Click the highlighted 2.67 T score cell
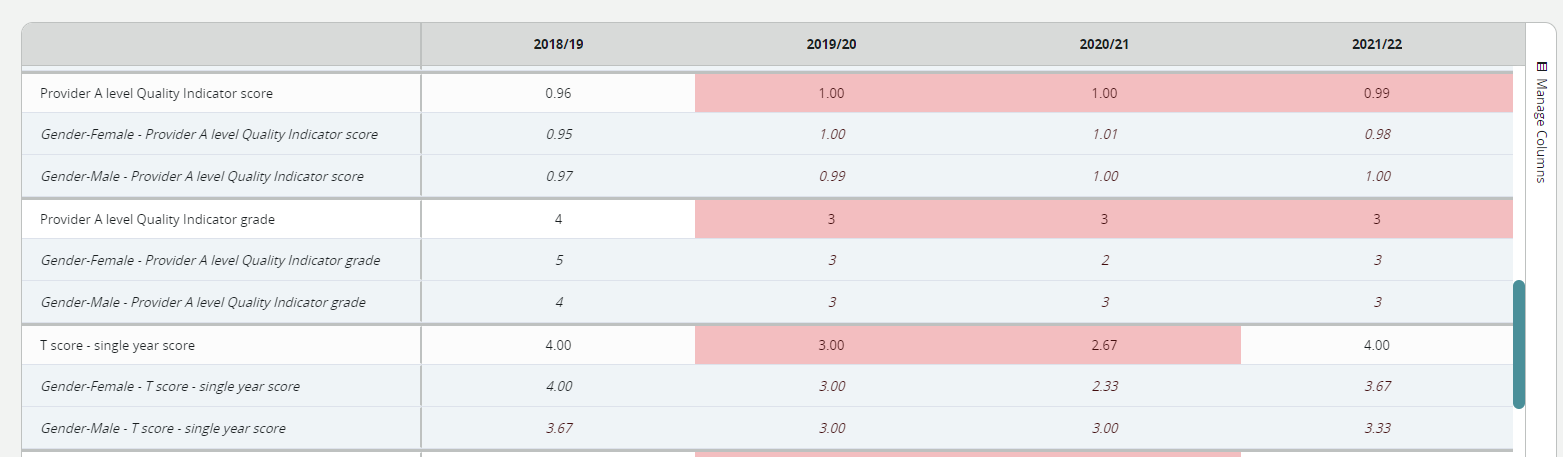The width and height of the screenshot is (1563, 457). click(x=1104, y=345)
